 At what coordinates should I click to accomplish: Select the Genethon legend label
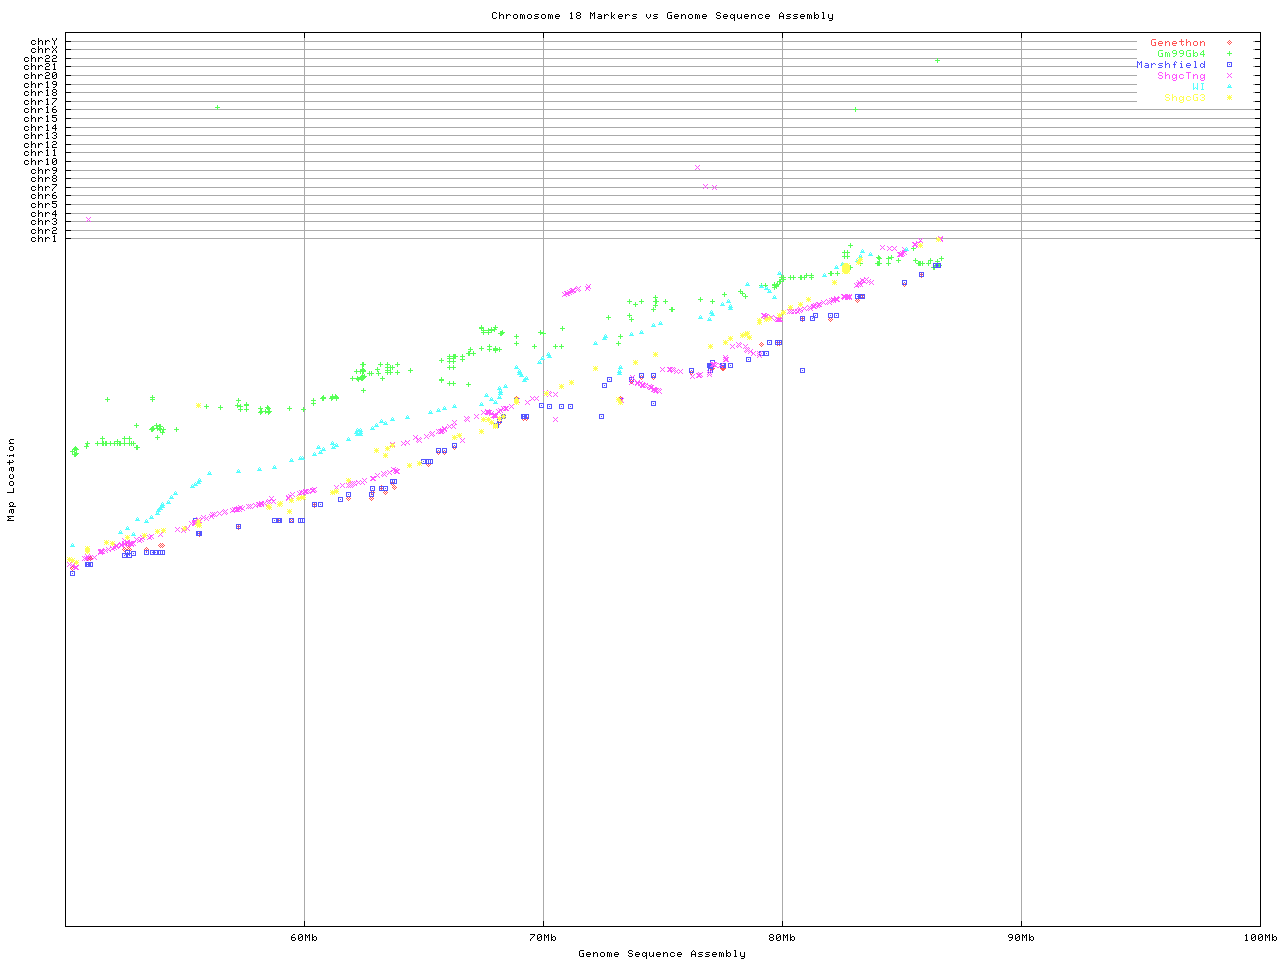[1177, 43]
